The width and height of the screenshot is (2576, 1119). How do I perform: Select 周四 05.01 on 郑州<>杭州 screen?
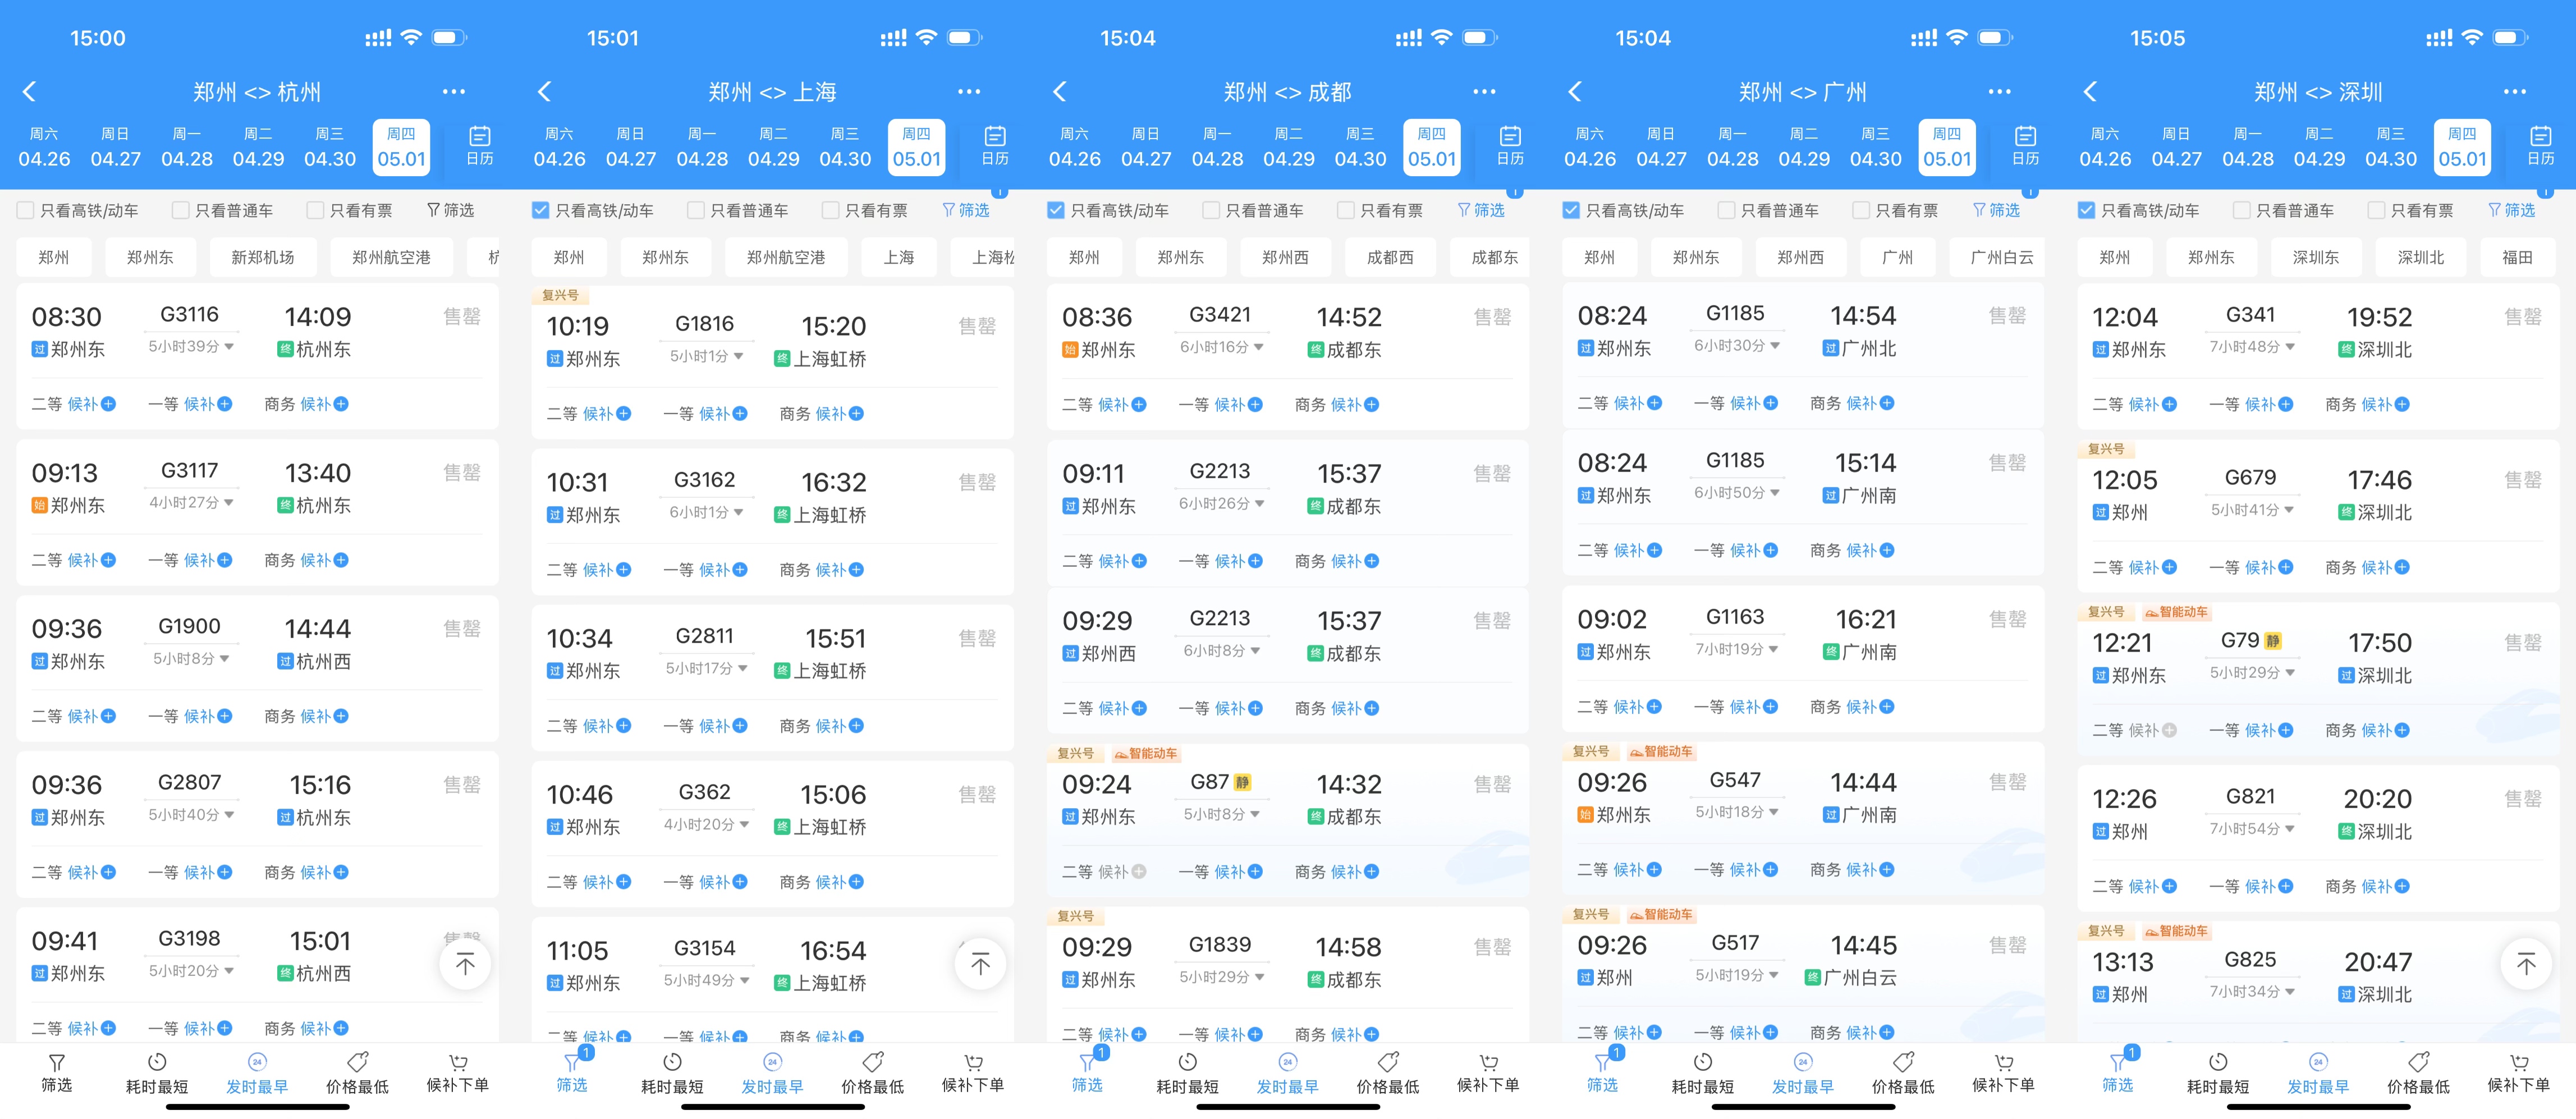point(401,147)
